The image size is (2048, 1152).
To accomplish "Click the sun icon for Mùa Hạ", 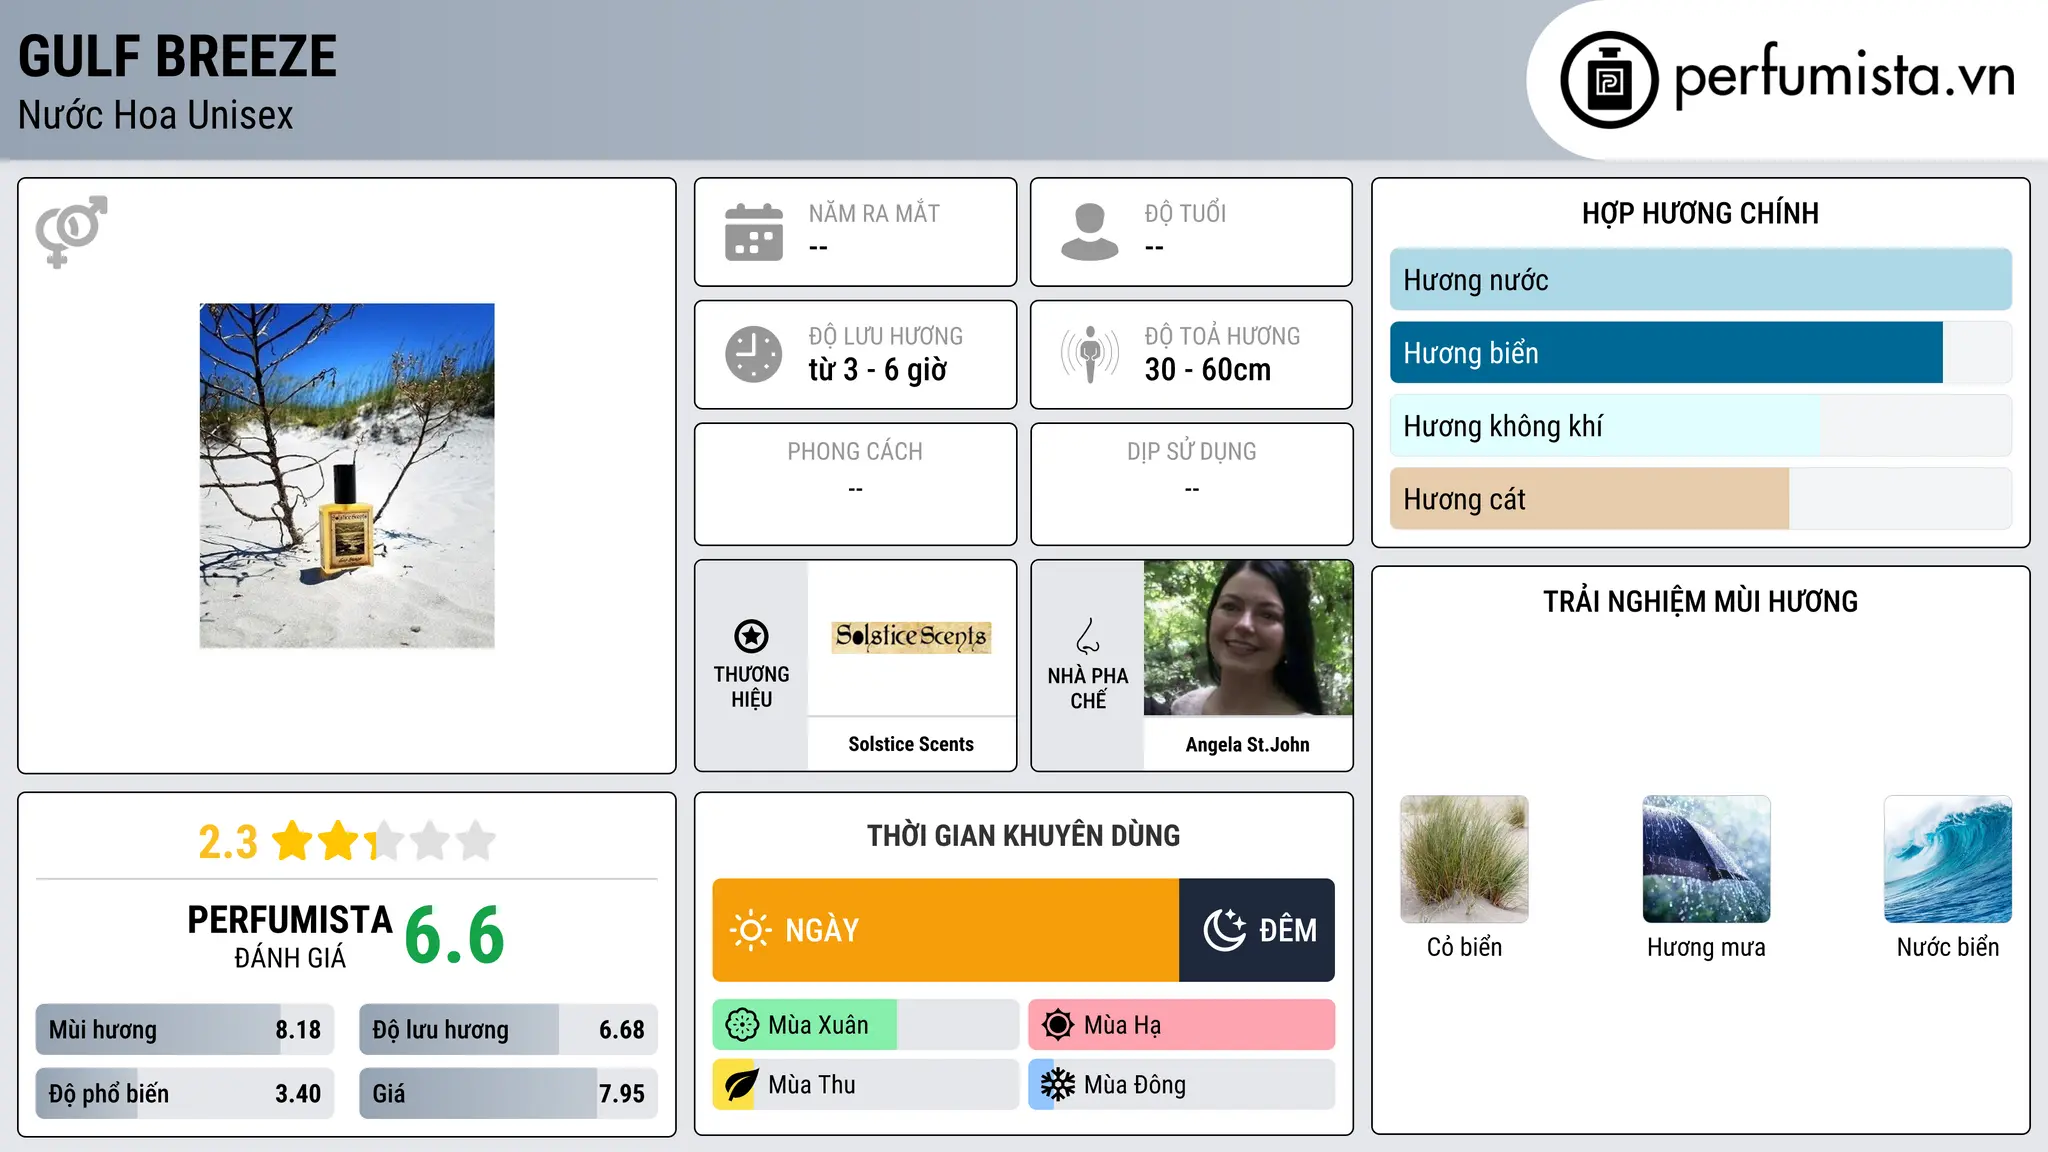I will [1057, 1025].
